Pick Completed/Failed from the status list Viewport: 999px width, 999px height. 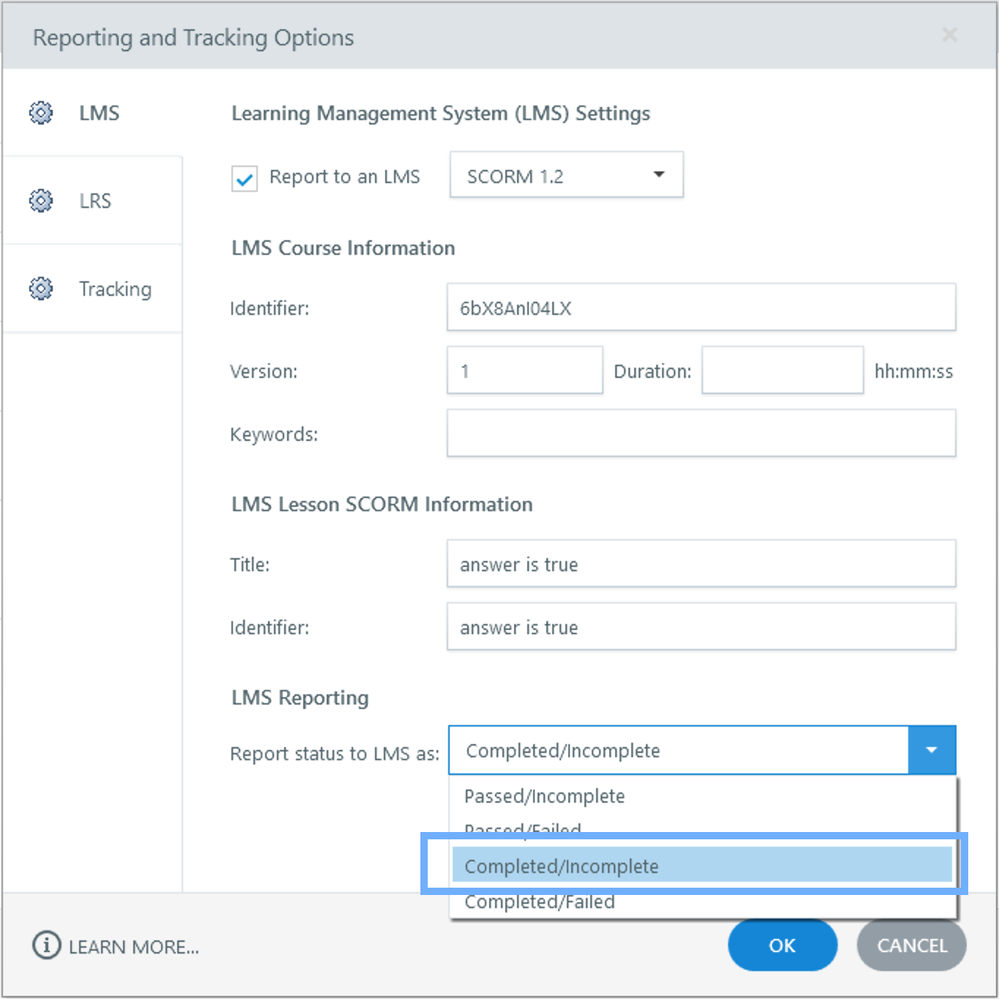pos(539,902)
